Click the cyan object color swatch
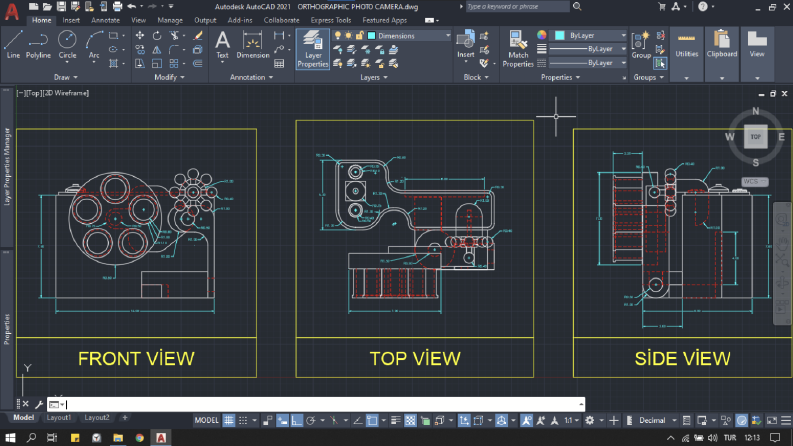The image size is (793, 446). (x=559, y=35)
